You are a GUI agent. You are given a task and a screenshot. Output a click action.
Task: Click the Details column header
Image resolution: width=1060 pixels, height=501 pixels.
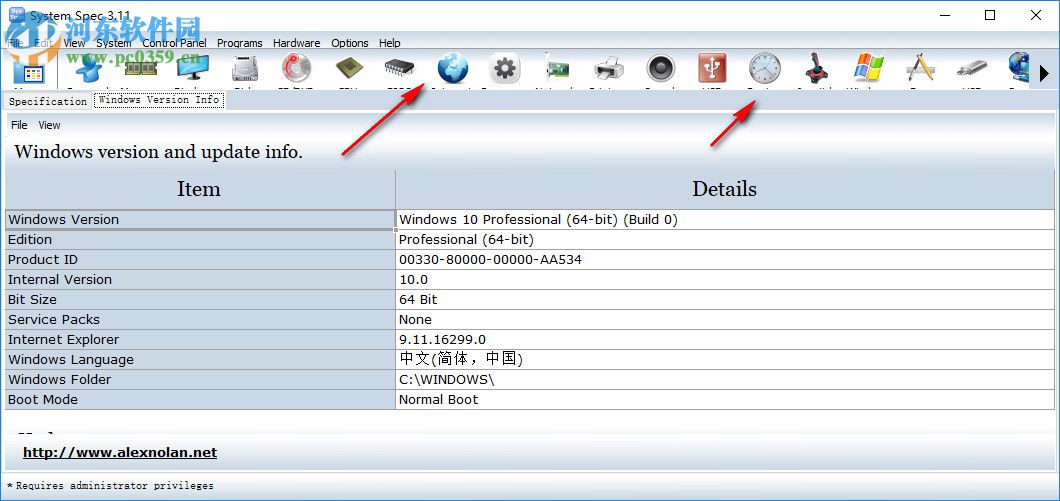tap(724, 189)
